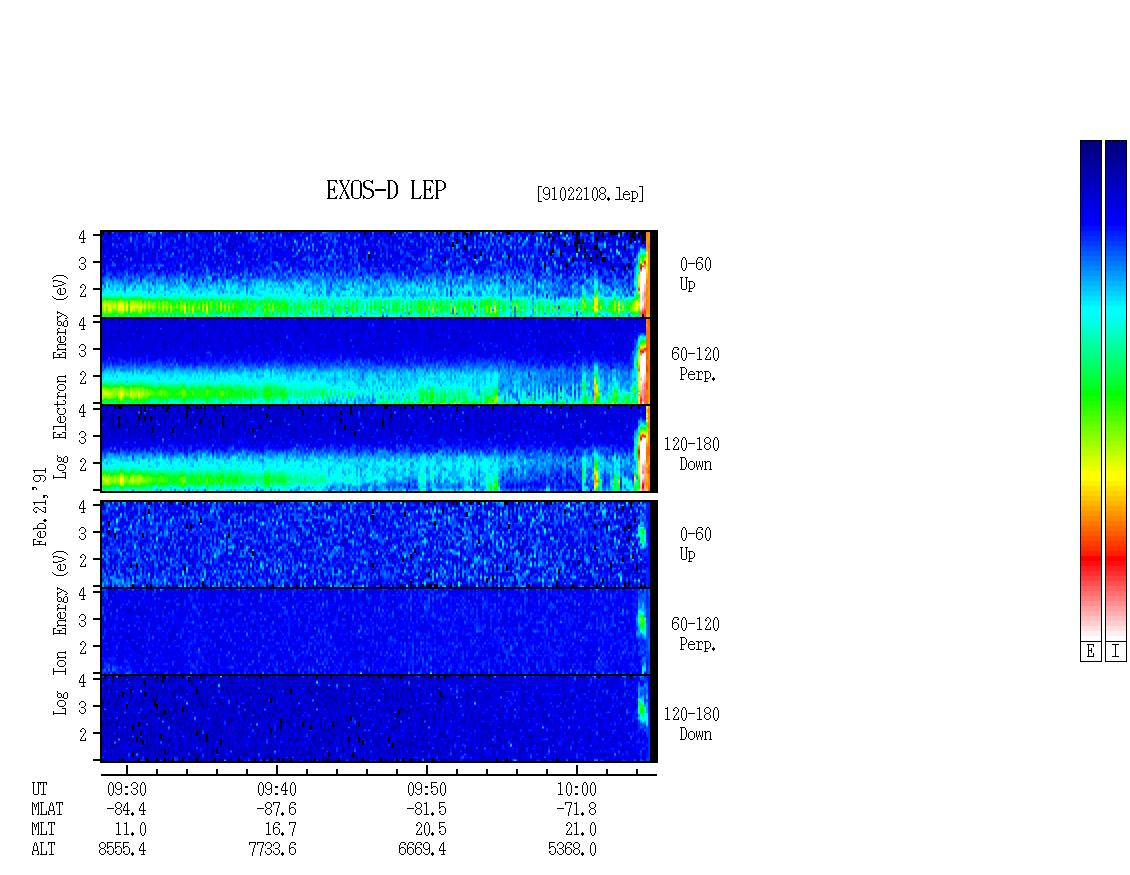Click the E label under the electron color bar
Viewport: 1130px width, 875px height.
click(1090, 652)
